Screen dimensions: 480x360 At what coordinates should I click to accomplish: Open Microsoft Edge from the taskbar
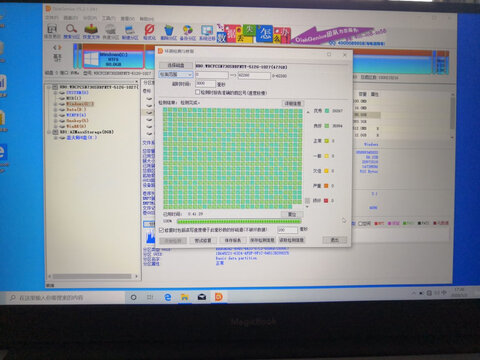pos(168,297)
